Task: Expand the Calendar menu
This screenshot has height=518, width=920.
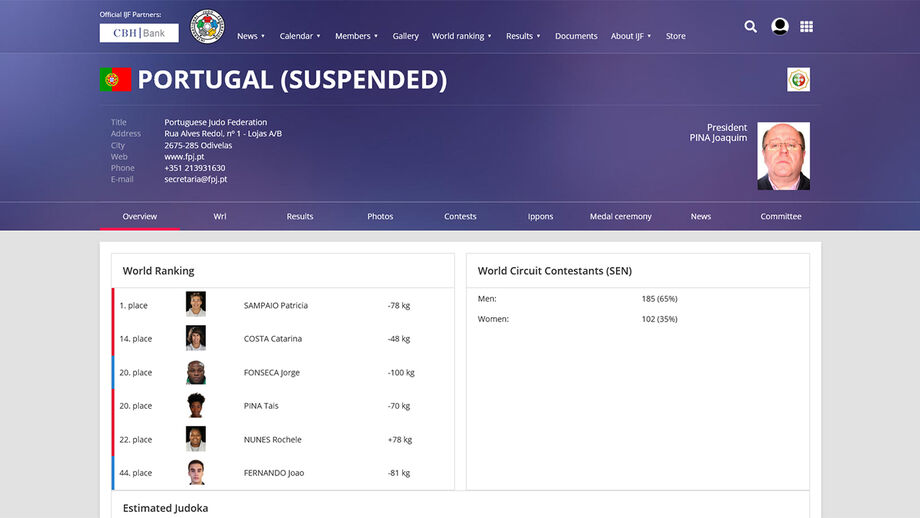Action: (300, 36)
